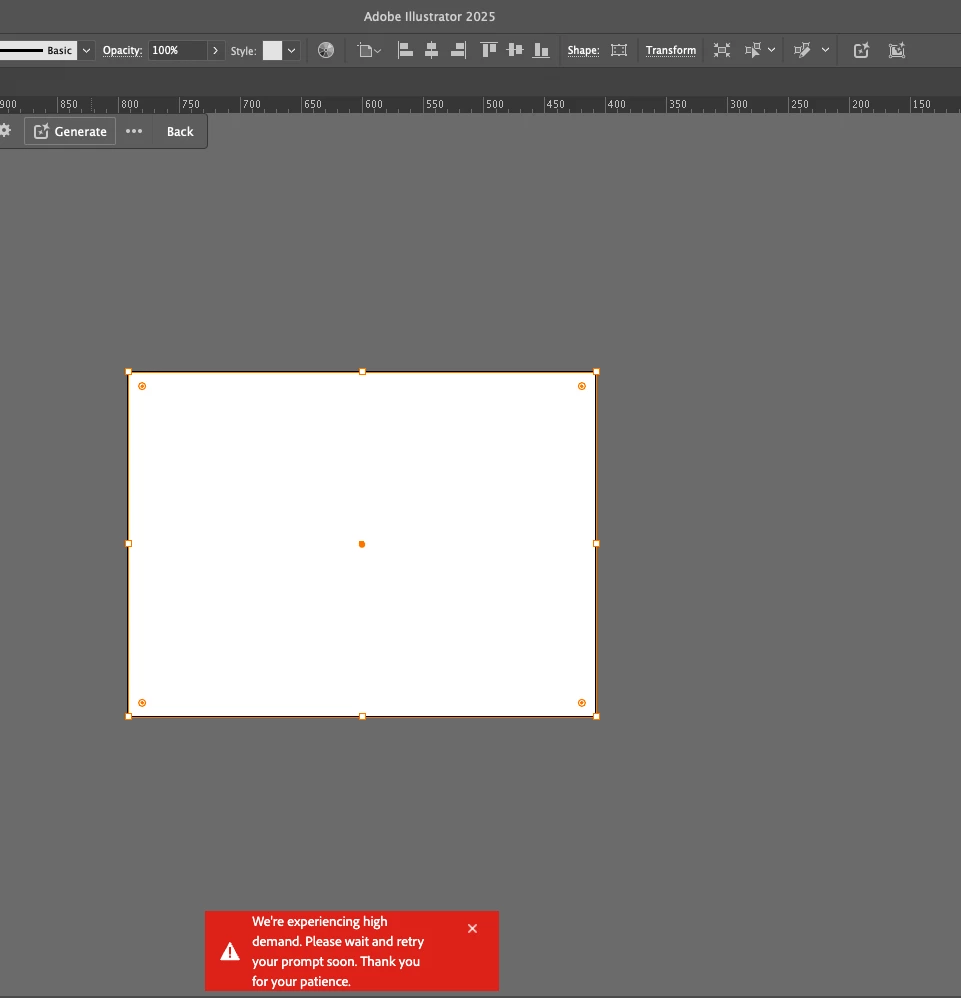Click the top-left bounding box corner handle
The width and height of the screenshot is (961, 998).
point(129,372)
